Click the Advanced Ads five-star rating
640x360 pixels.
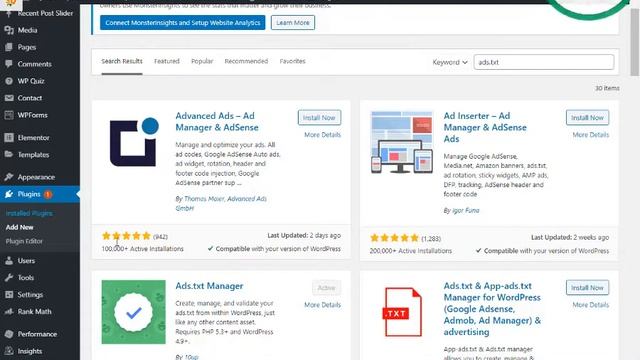click(x=126, y=236)
